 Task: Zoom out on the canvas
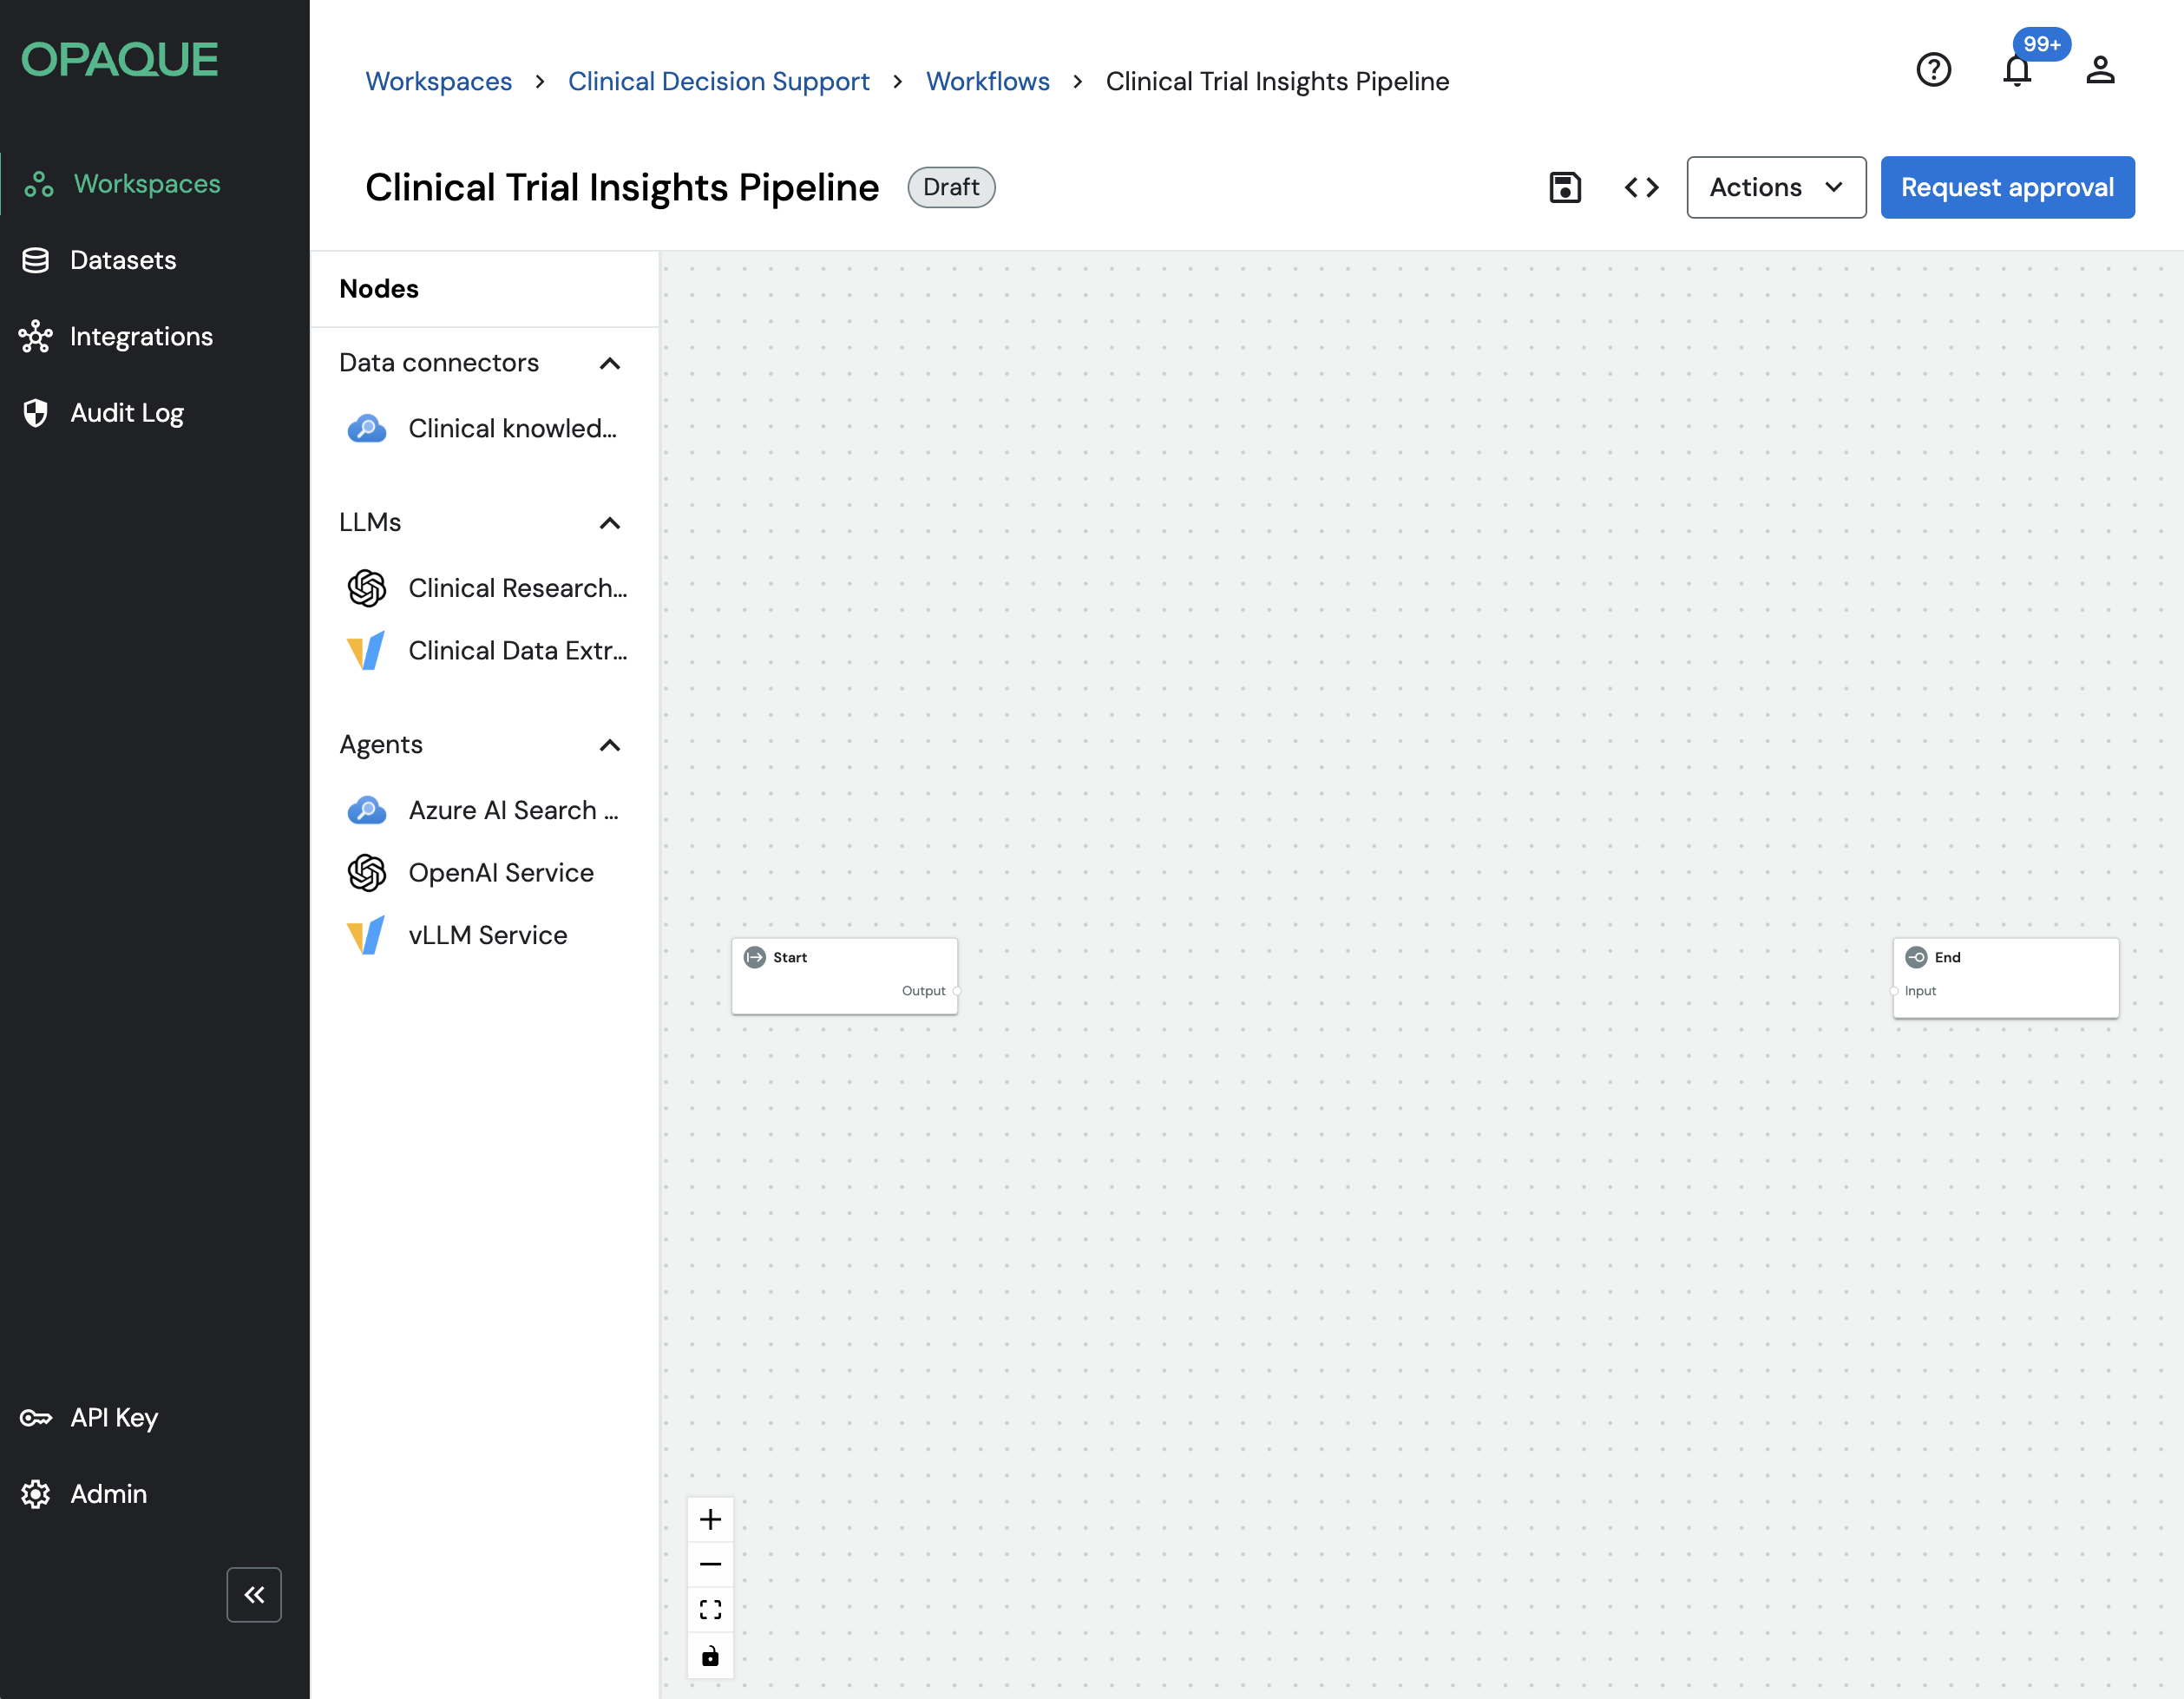coord(710,1564)
